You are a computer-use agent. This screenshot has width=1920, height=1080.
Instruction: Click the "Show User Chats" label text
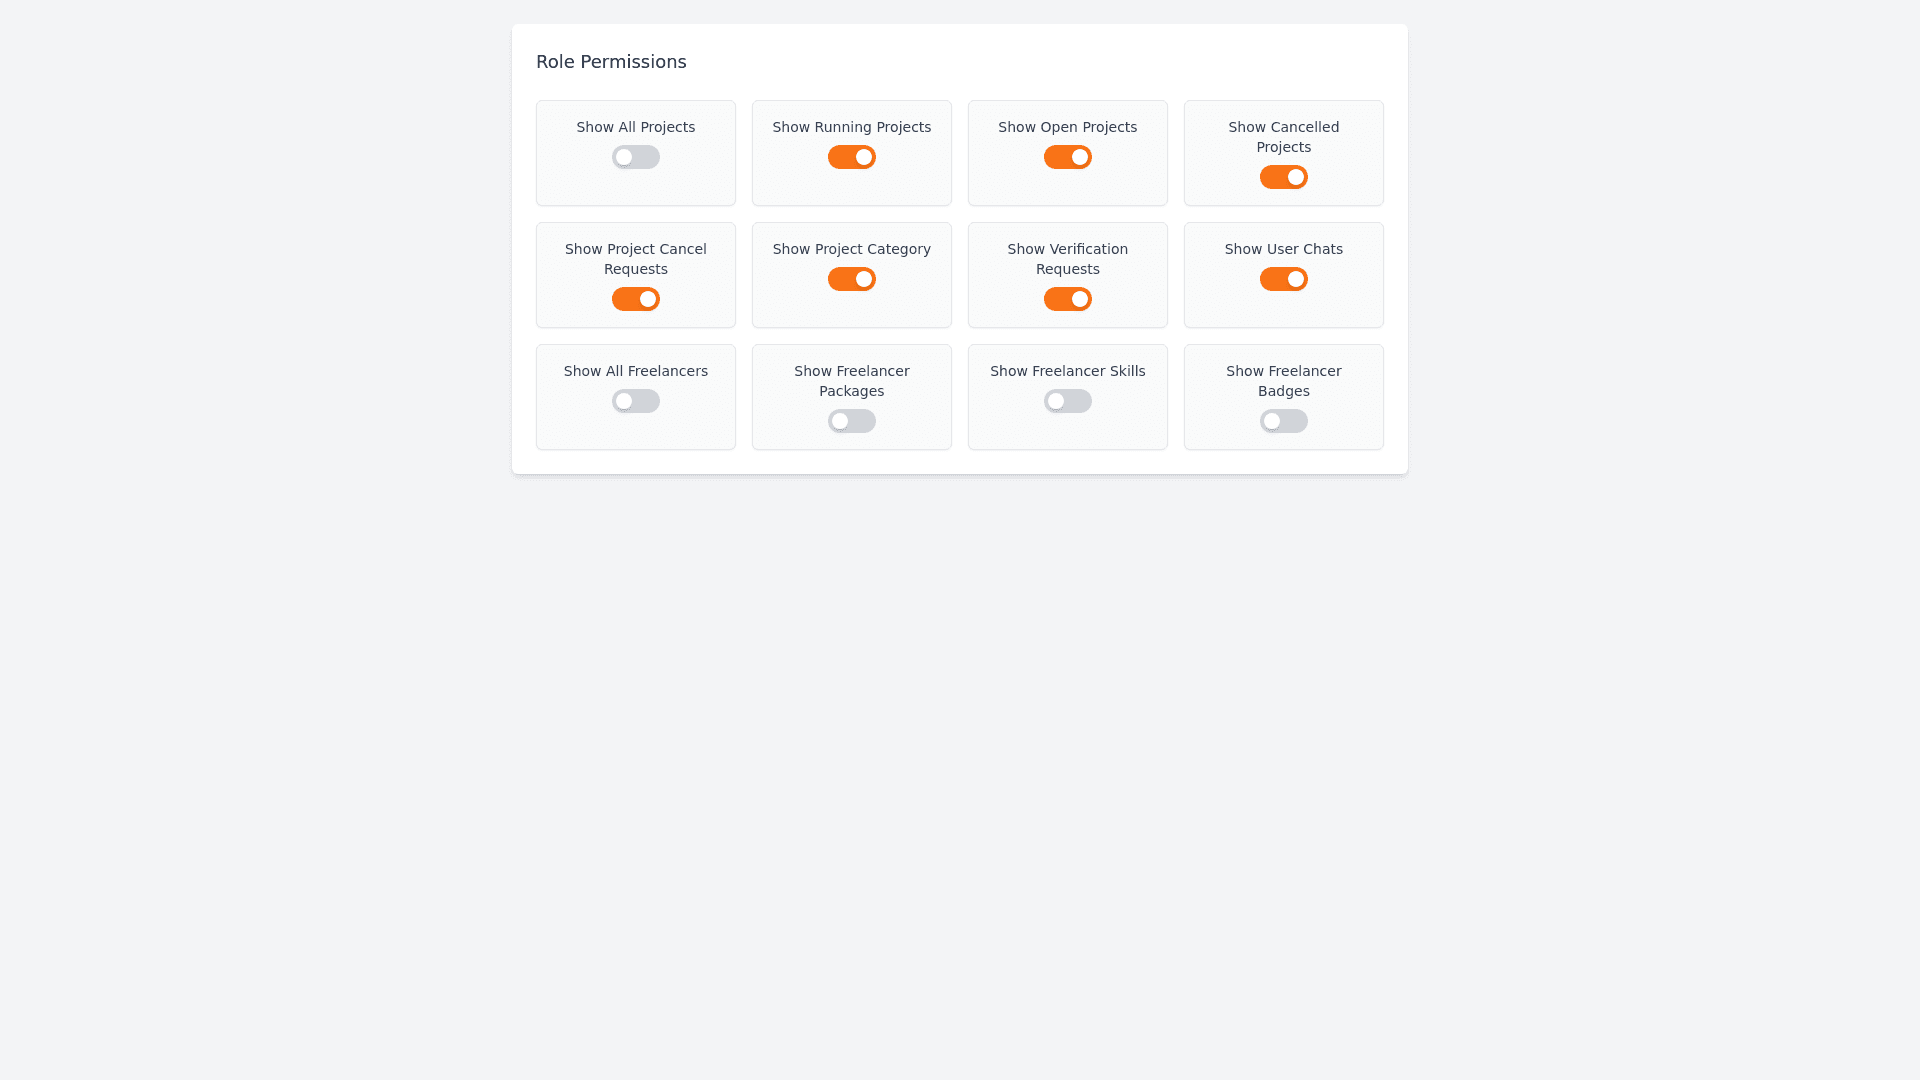(x=1284, y=249)
